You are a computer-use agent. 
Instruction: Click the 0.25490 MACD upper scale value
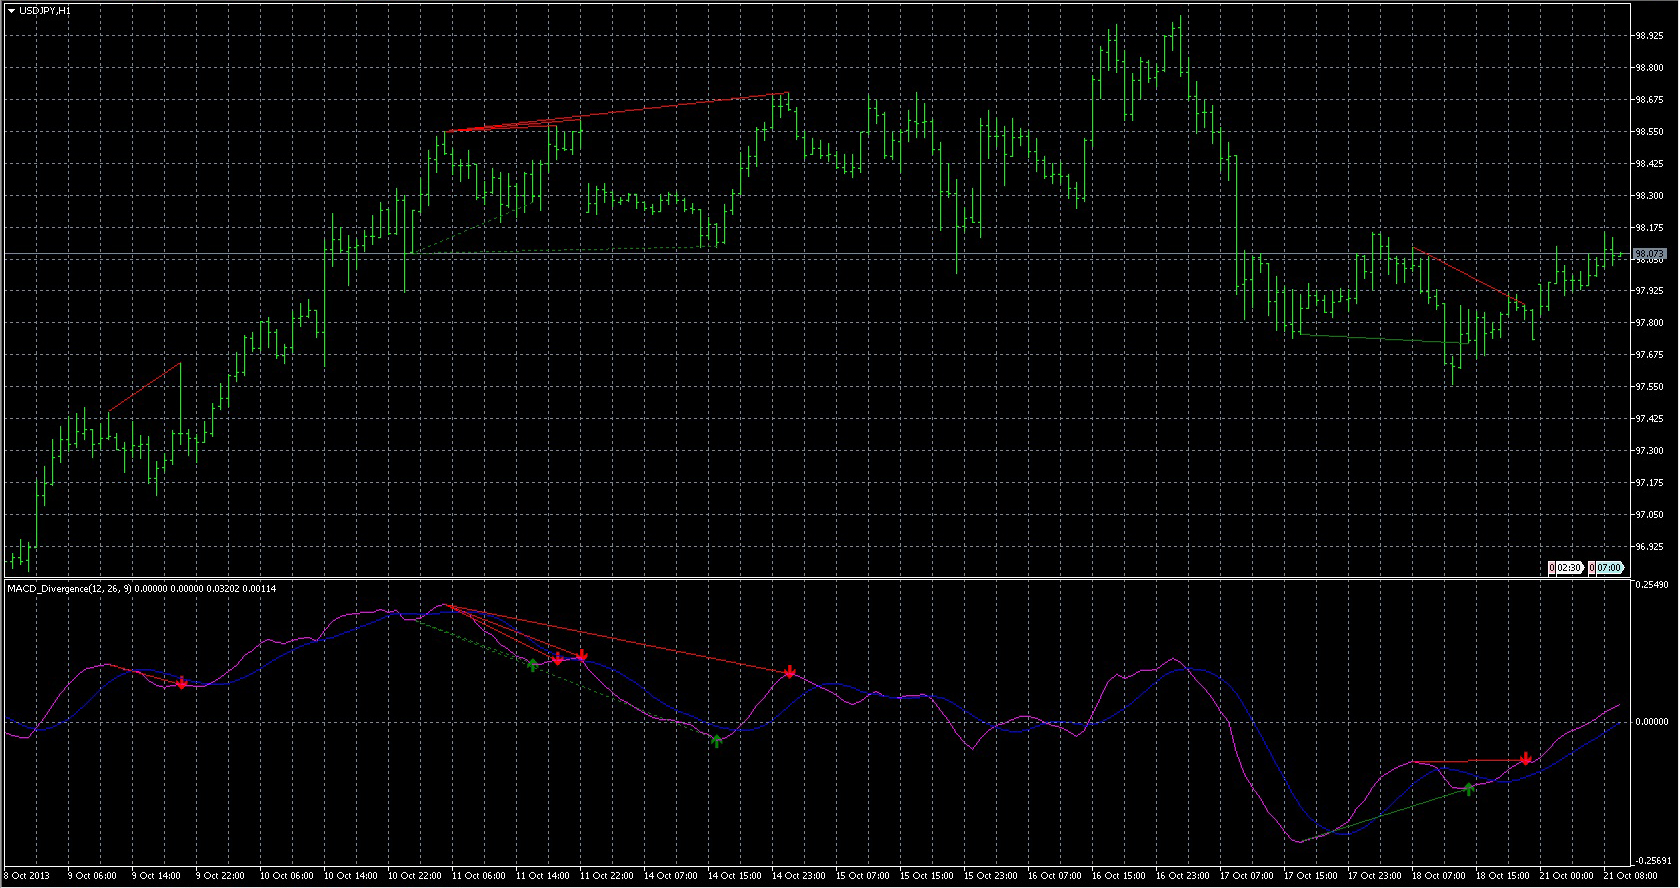1654,584
